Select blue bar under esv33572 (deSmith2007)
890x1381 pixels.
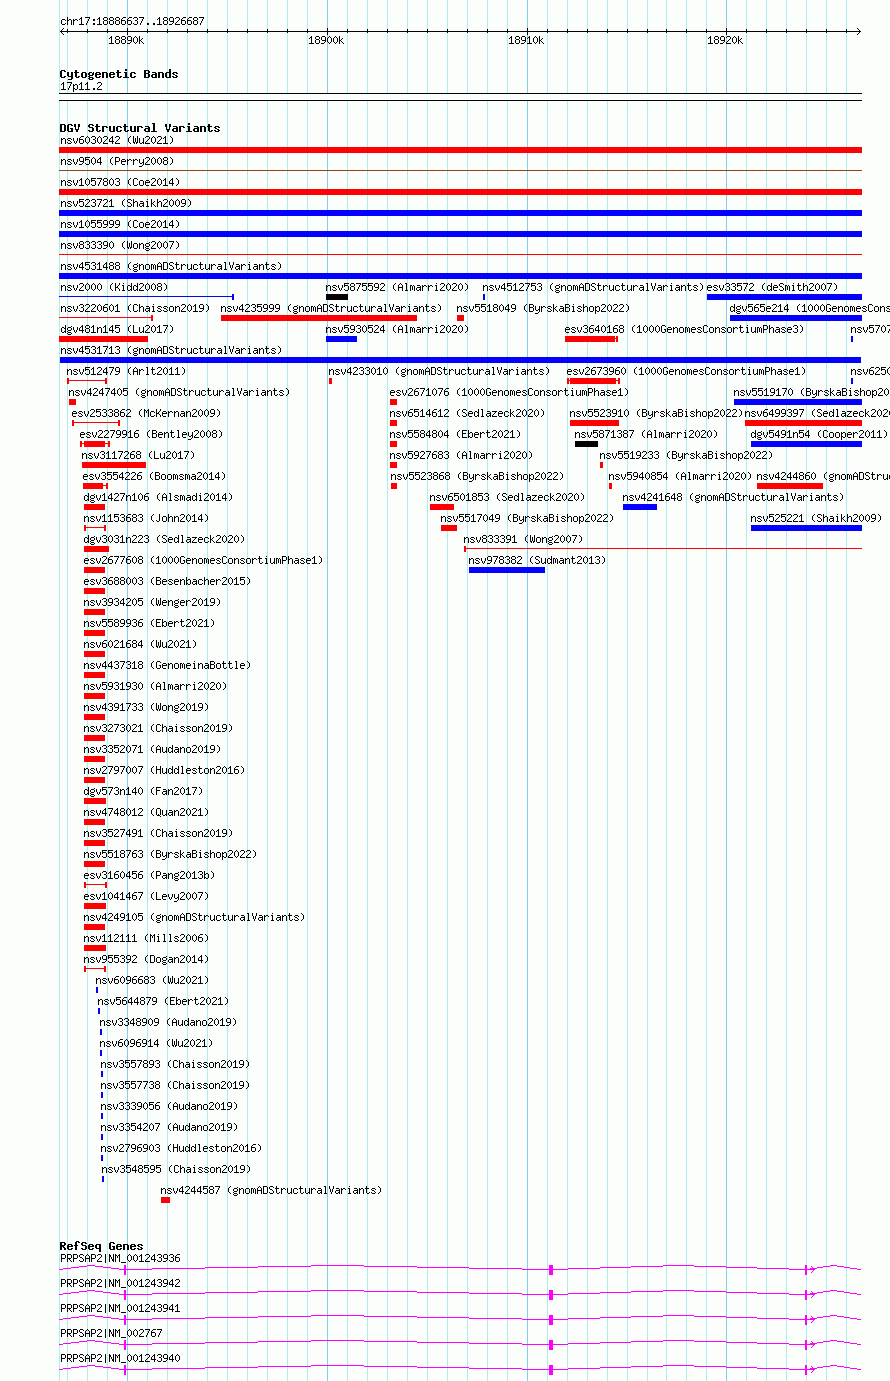pos(784,296)
